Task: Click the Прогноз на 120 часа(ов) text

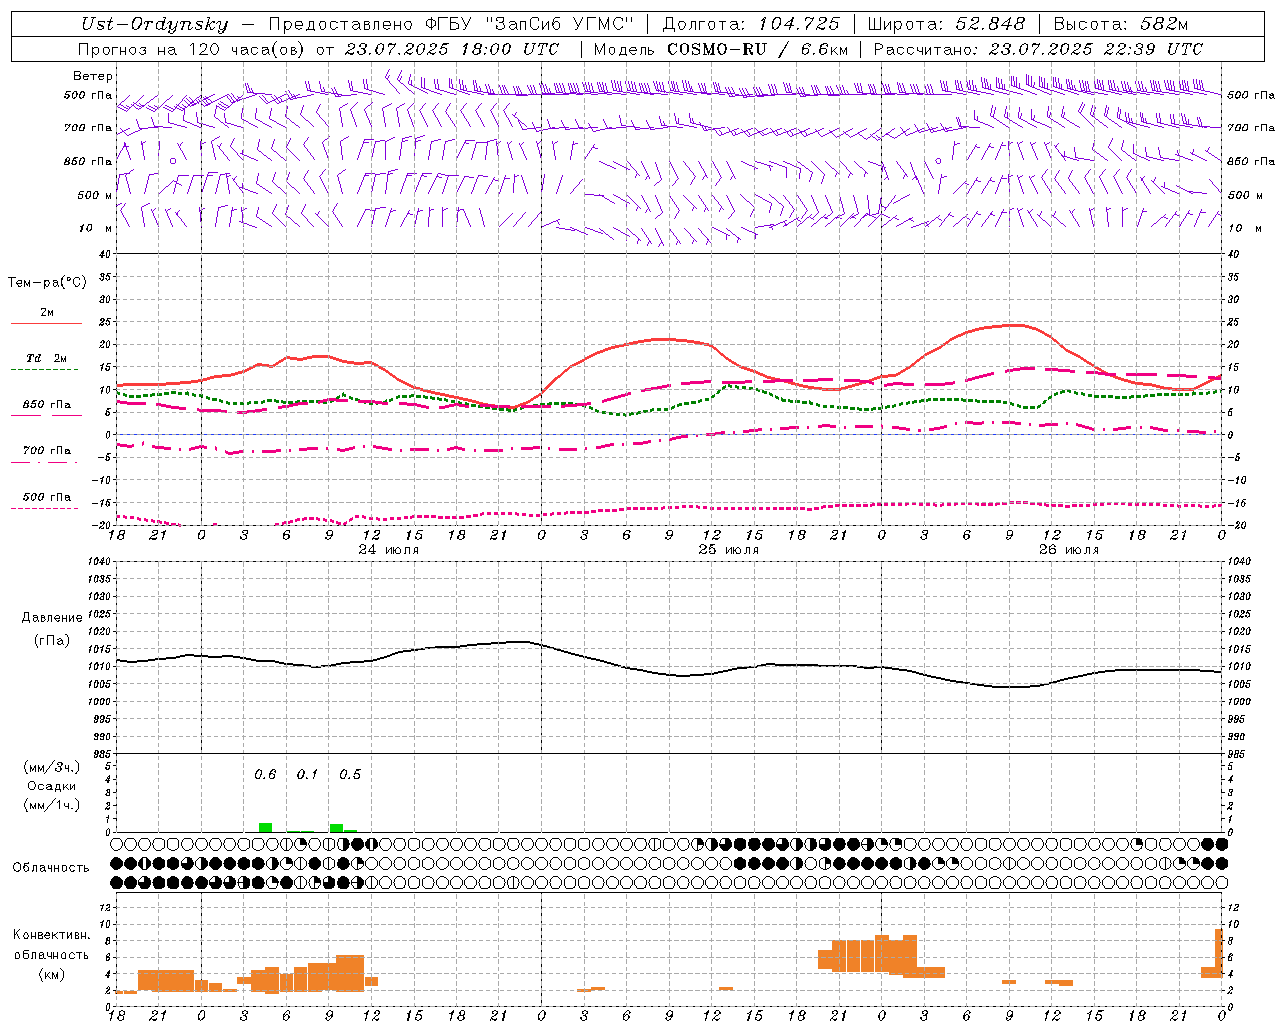Action: pos(192,49)
